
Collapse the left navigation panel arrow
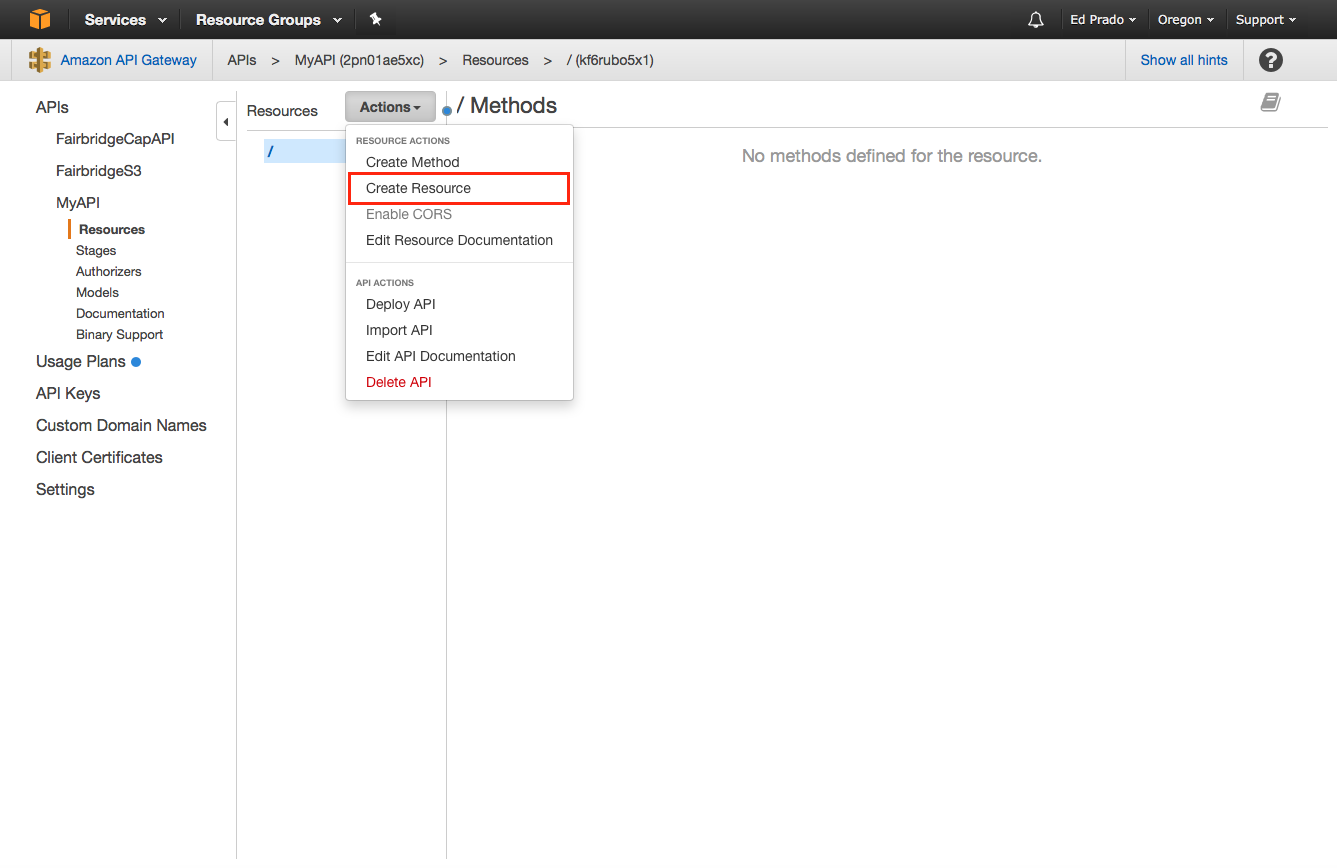pyautogui.click(x=225, y=122)
